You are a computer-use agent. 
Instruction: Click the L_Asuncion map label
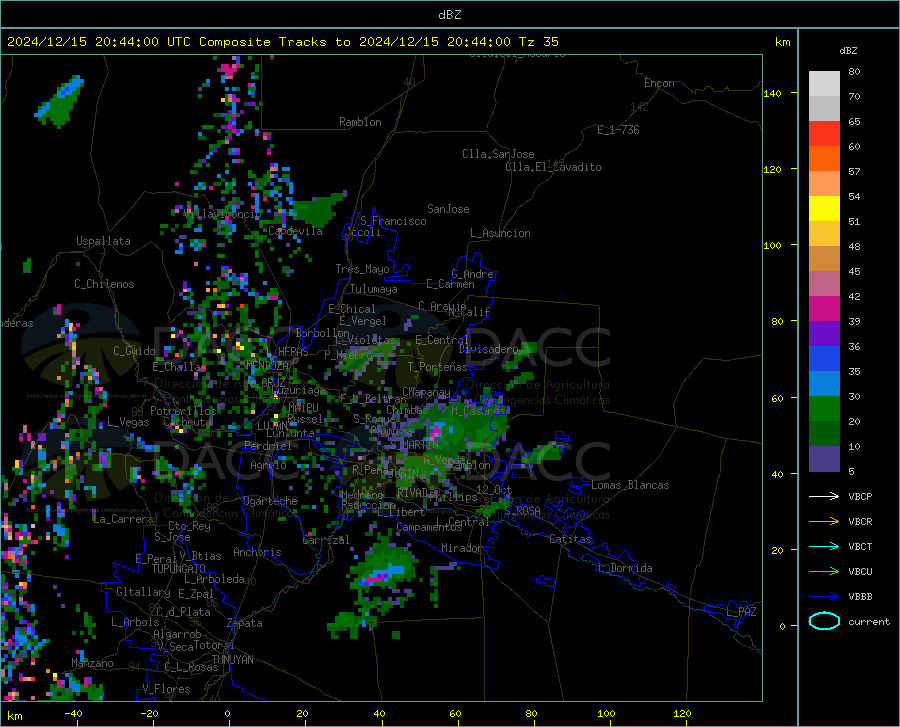[500, 233]
